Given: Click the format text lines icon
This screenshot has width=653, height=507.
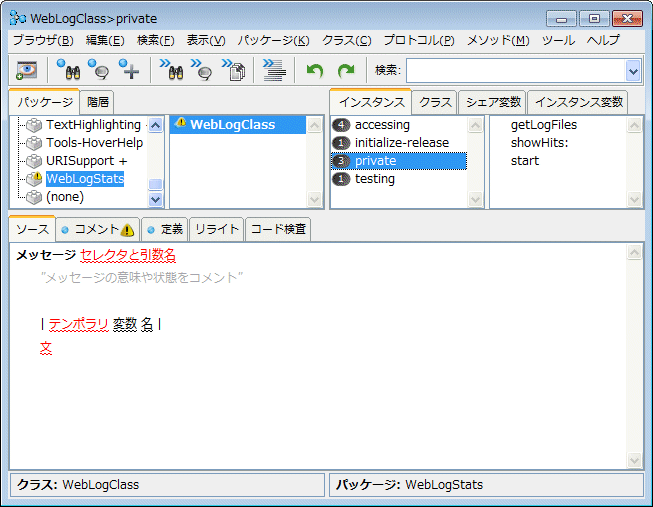Looking at the screenshot, I should [273, 69].
